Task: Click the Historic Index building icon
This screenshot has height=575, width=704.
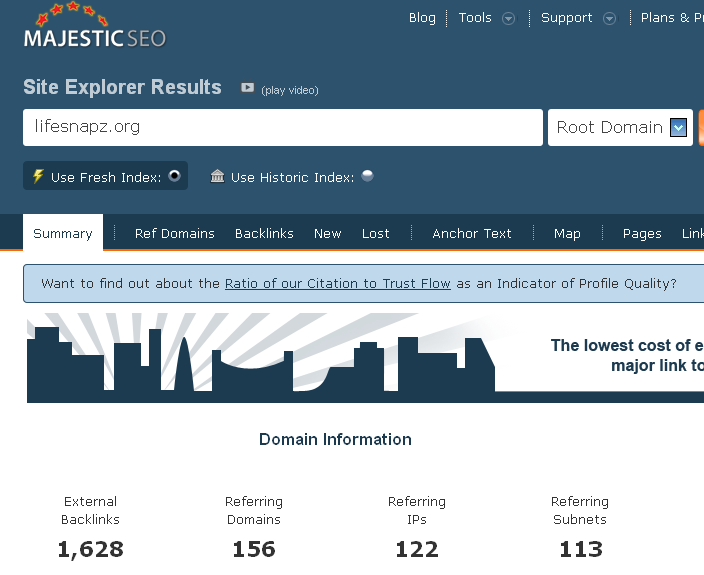Action: 217,177
